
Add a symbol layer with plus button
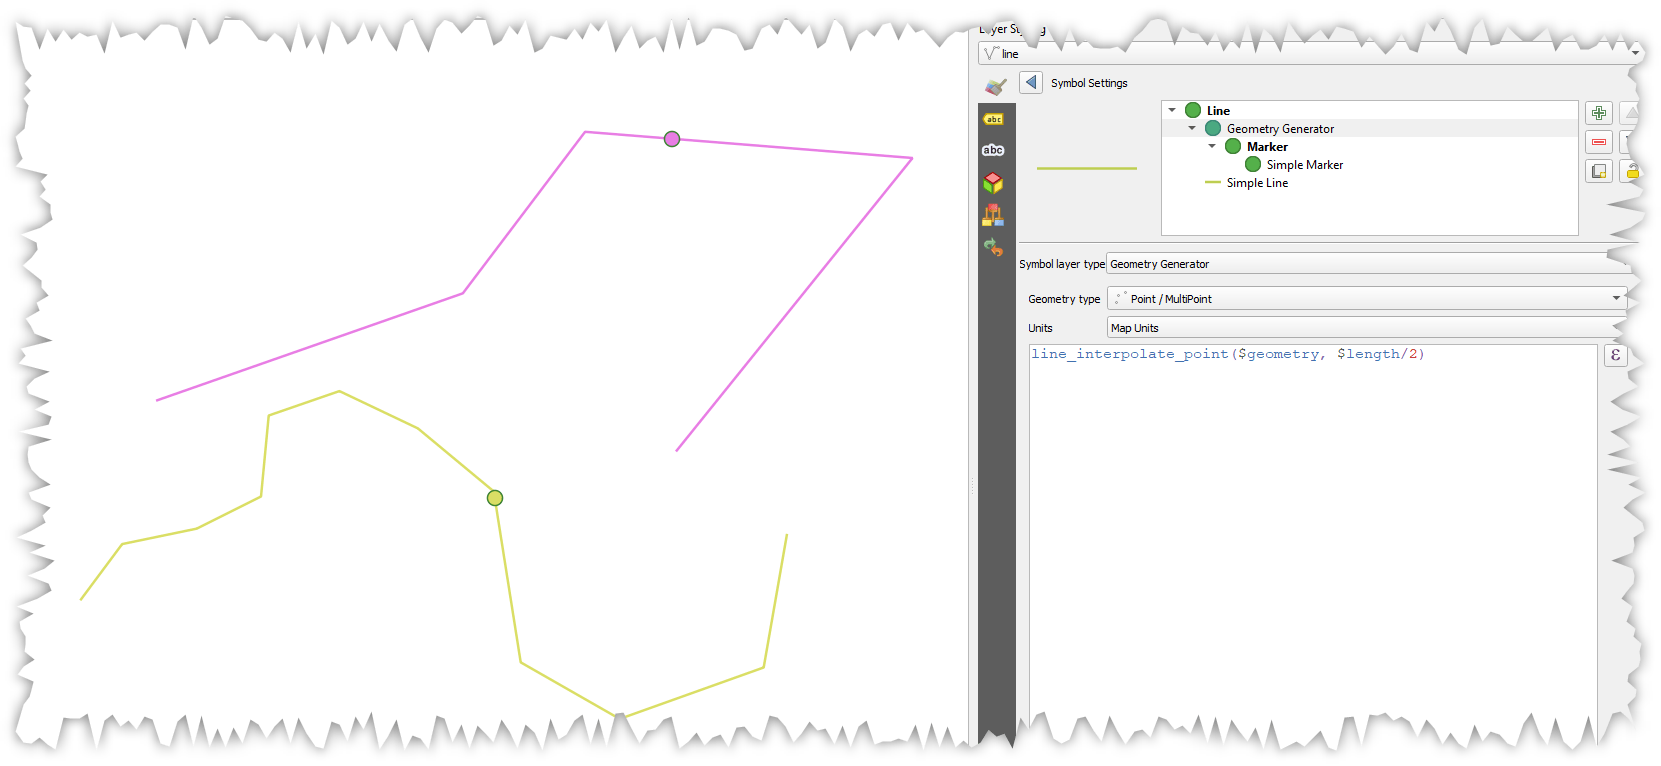(x=1599, y=113)
